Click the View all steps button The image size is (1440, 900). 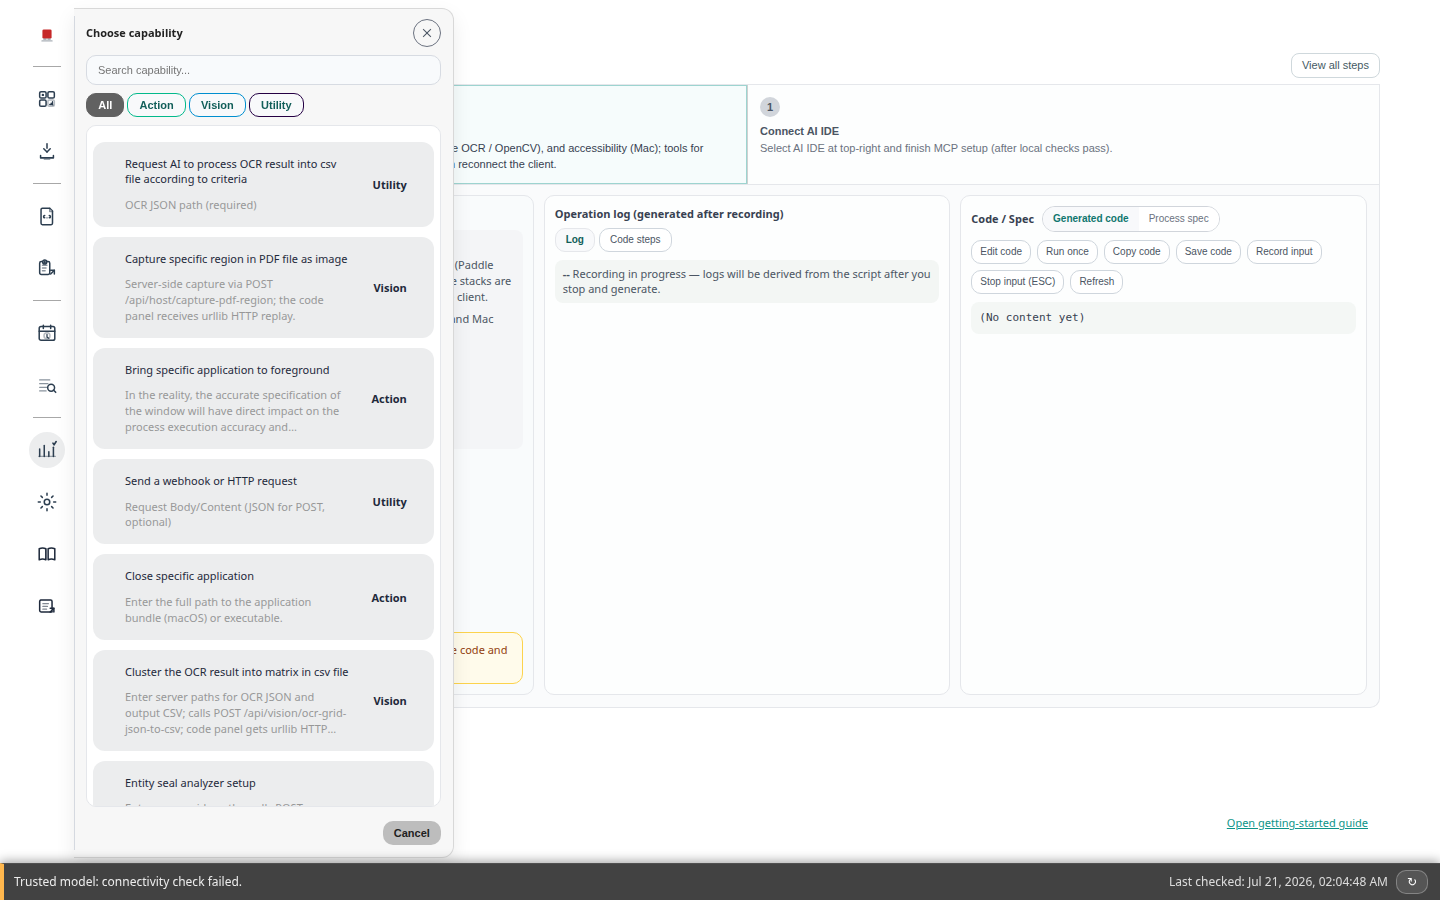click(x=1335, y=65)
